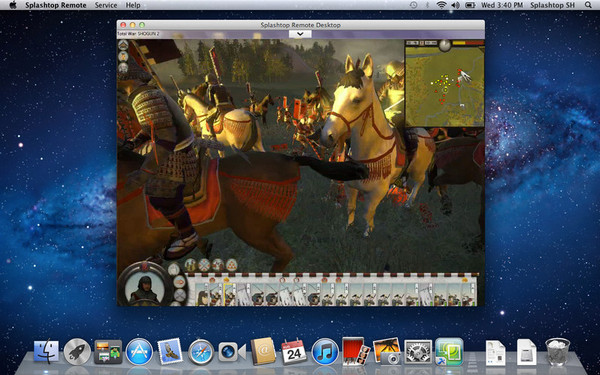Open Launchpad rocket icon in dock
This screenshot has width=600, height=375.
(x=77, y=351)
